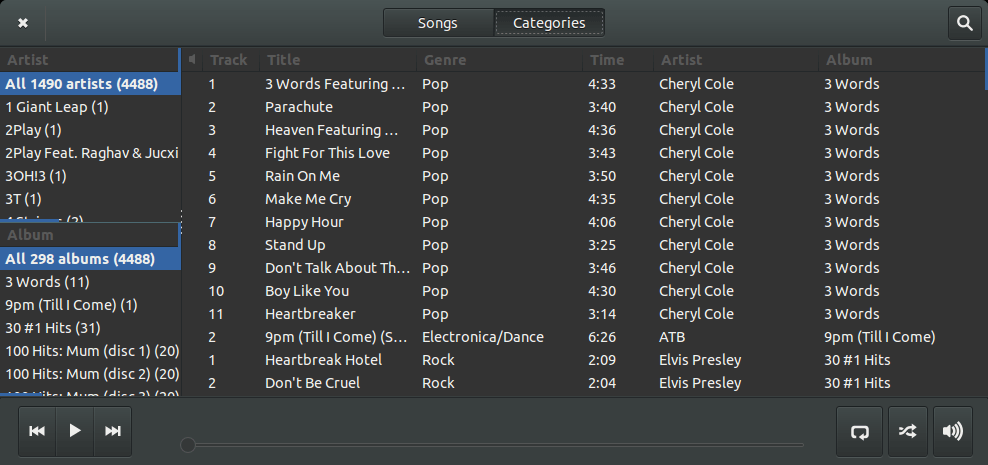
Task: Select artist 2Play (1)
Action: point(90,130)
